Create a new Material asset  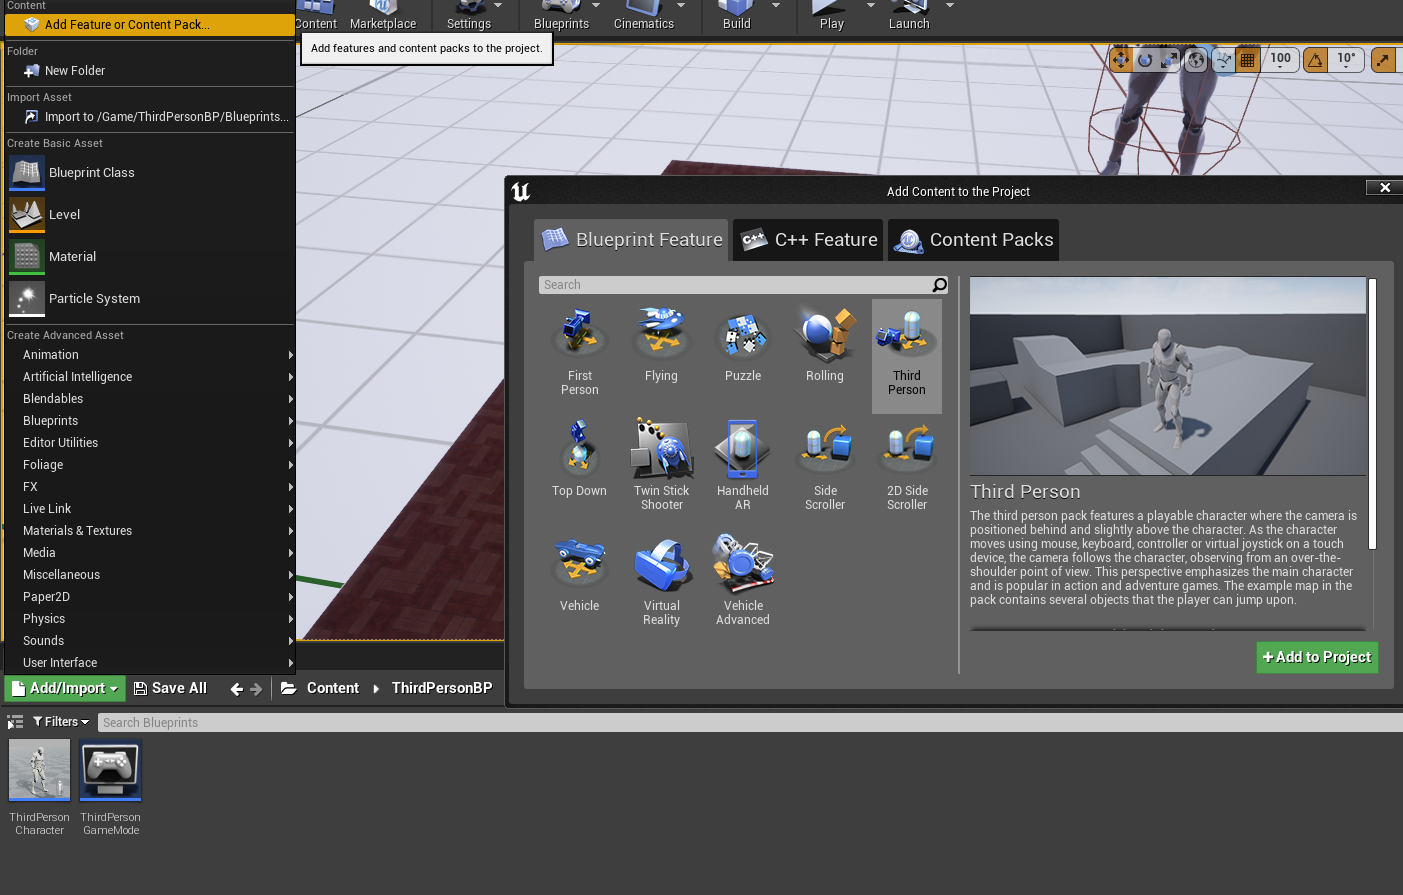click(150, 257)
